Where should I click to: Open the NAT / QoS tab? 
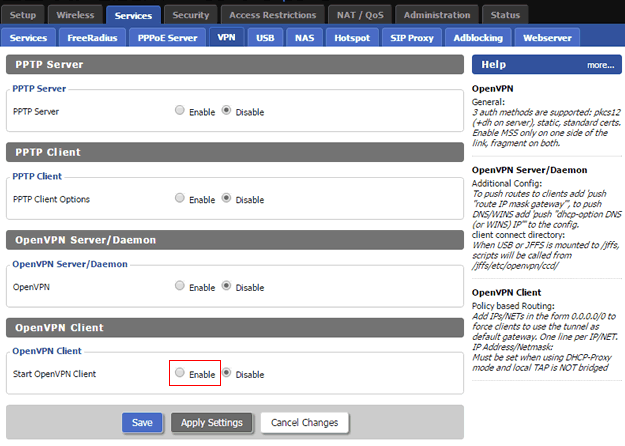(x=360, y=15)
